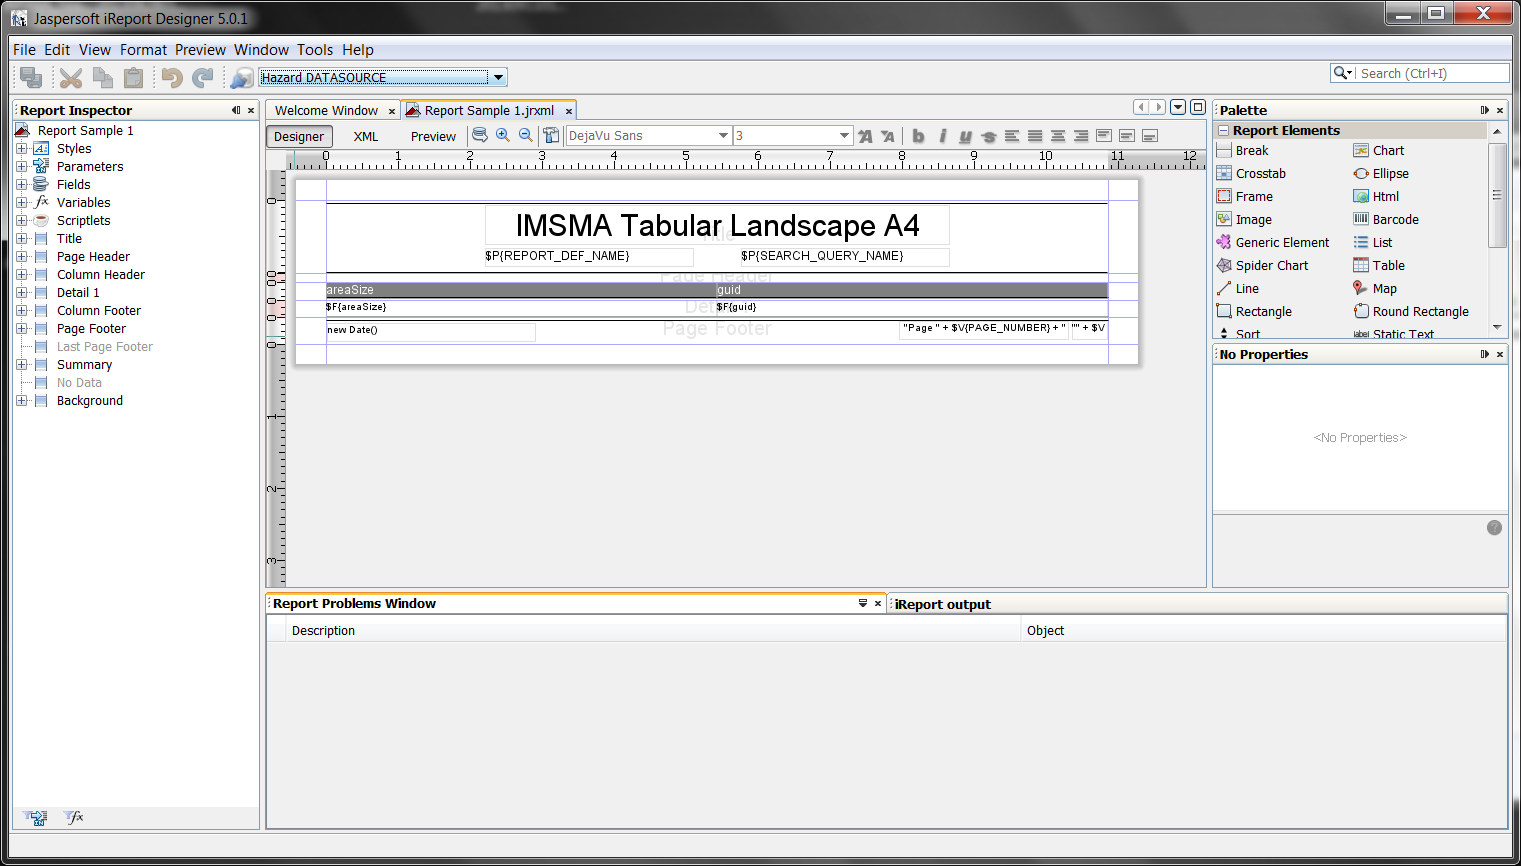Switch to the Welcome Window tab
Image resolution: width=1521 pixels, height=866 pixels.
[326, 111]
